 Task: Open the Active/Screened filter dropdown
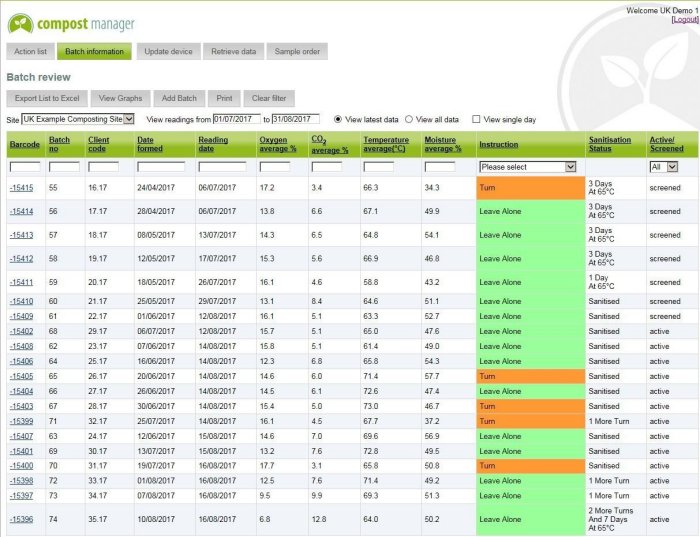tap(664, 167)
